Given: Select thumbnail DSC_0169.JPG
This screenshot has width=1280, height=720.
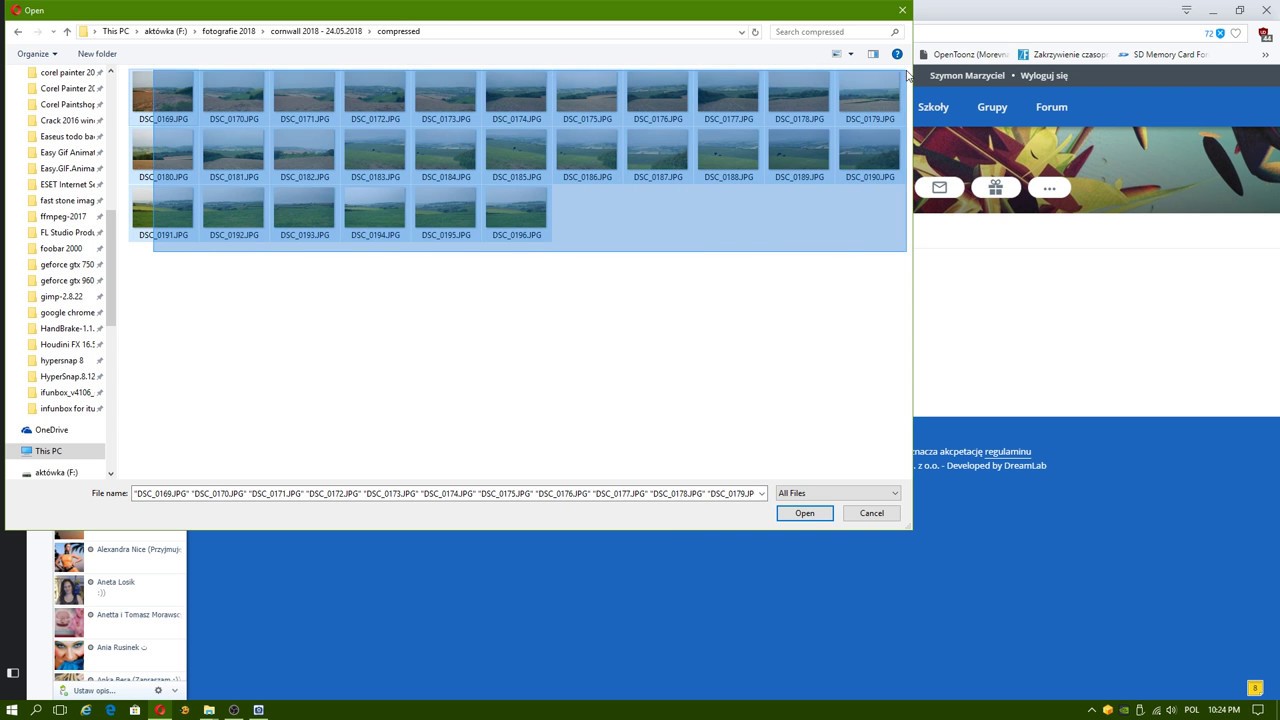Looking at the screenshot, I should pos(163,98).
